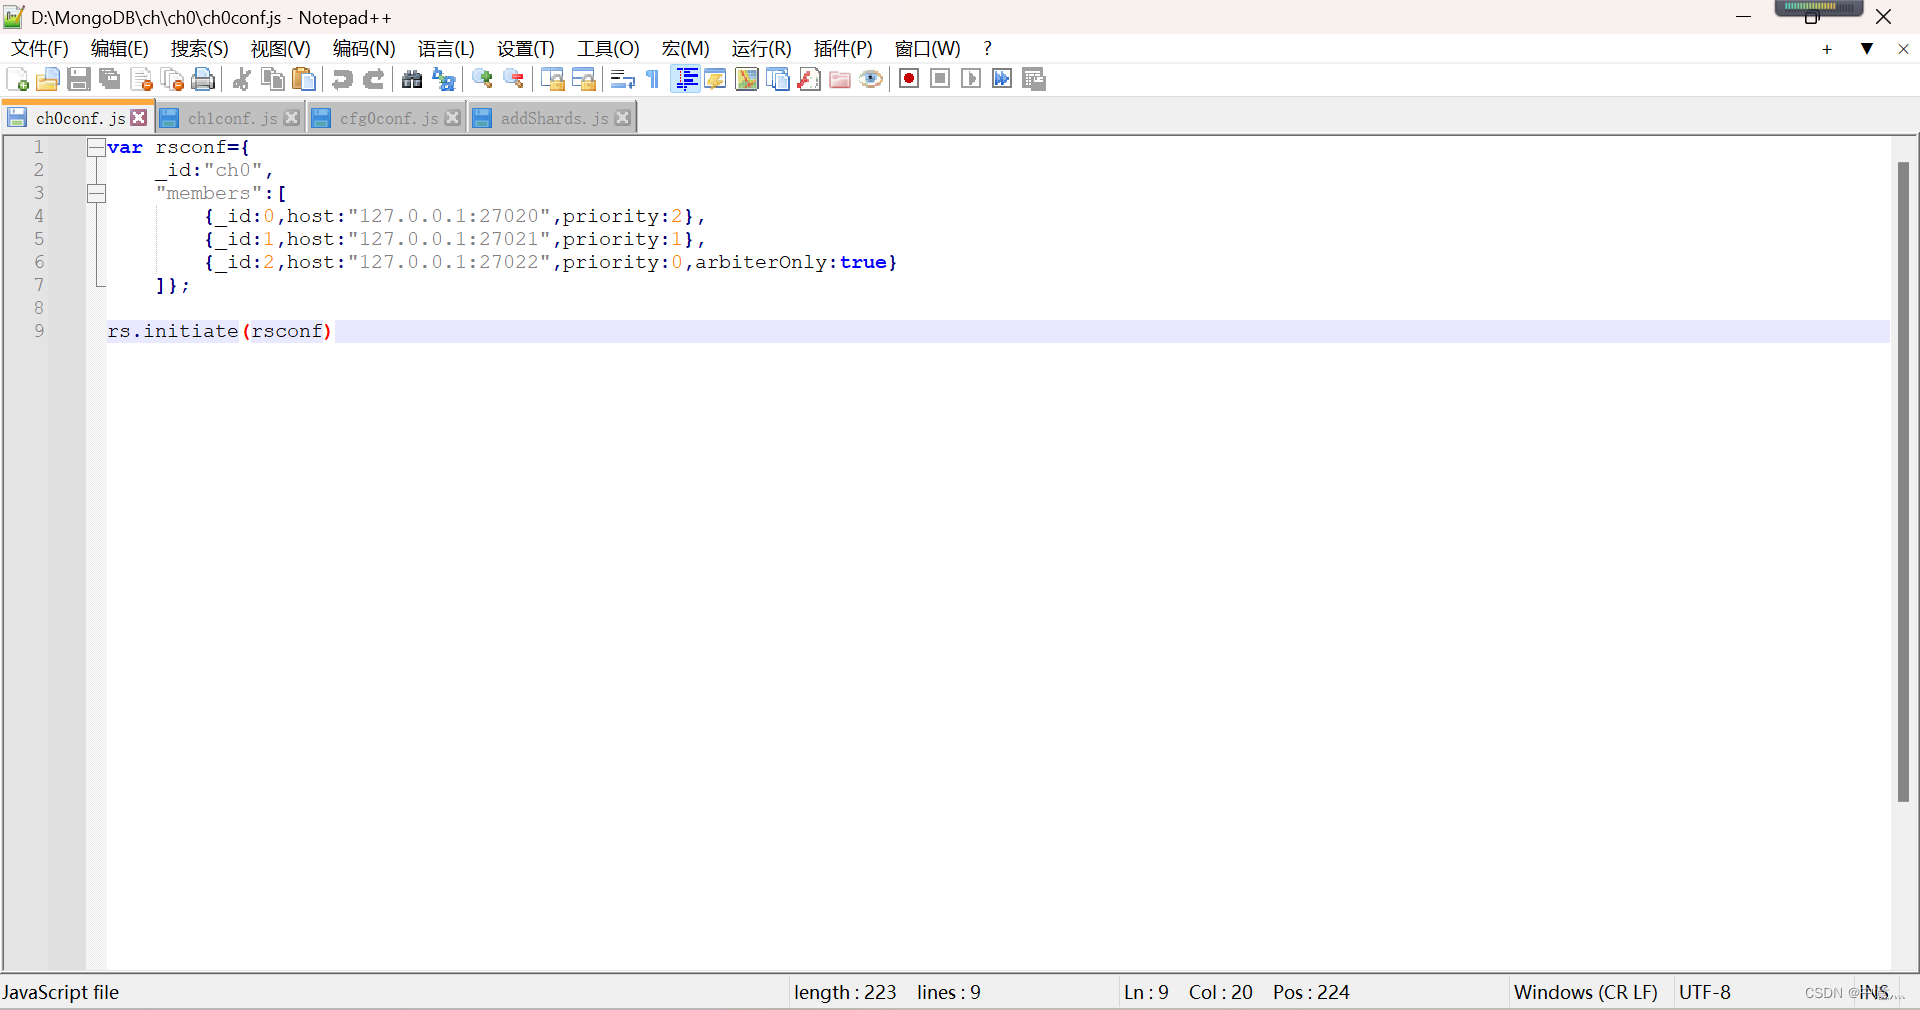Print the file with the printer icon
The width and height of the screenshot is (1920, 1010).
pos(204,79)
